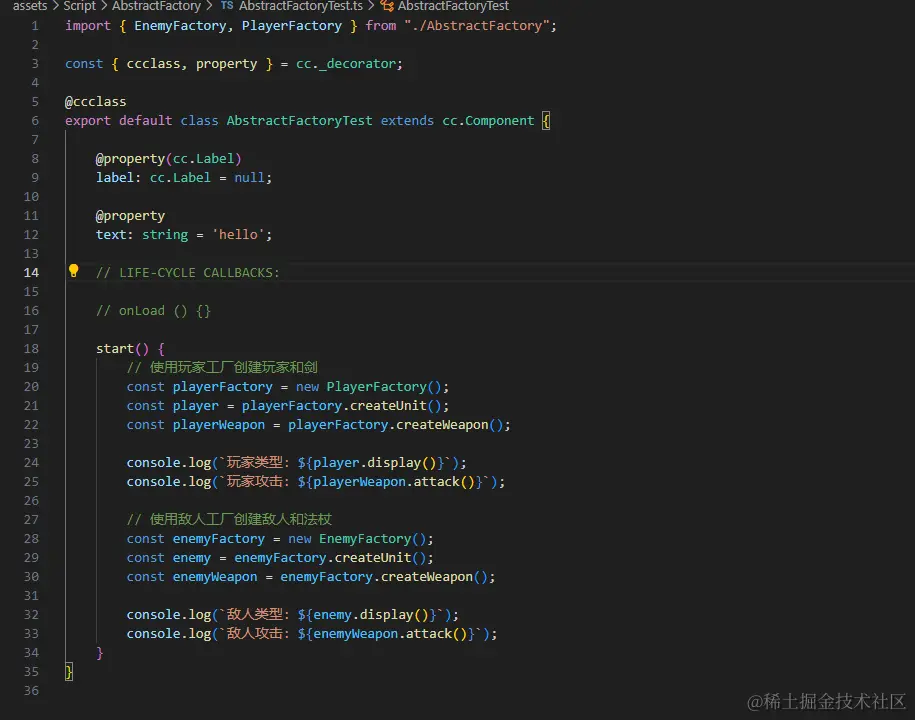Open AbstractFactoryTest.ts breadcrumb item
This screenshot has height=720, width=915.
click(301, 6)
